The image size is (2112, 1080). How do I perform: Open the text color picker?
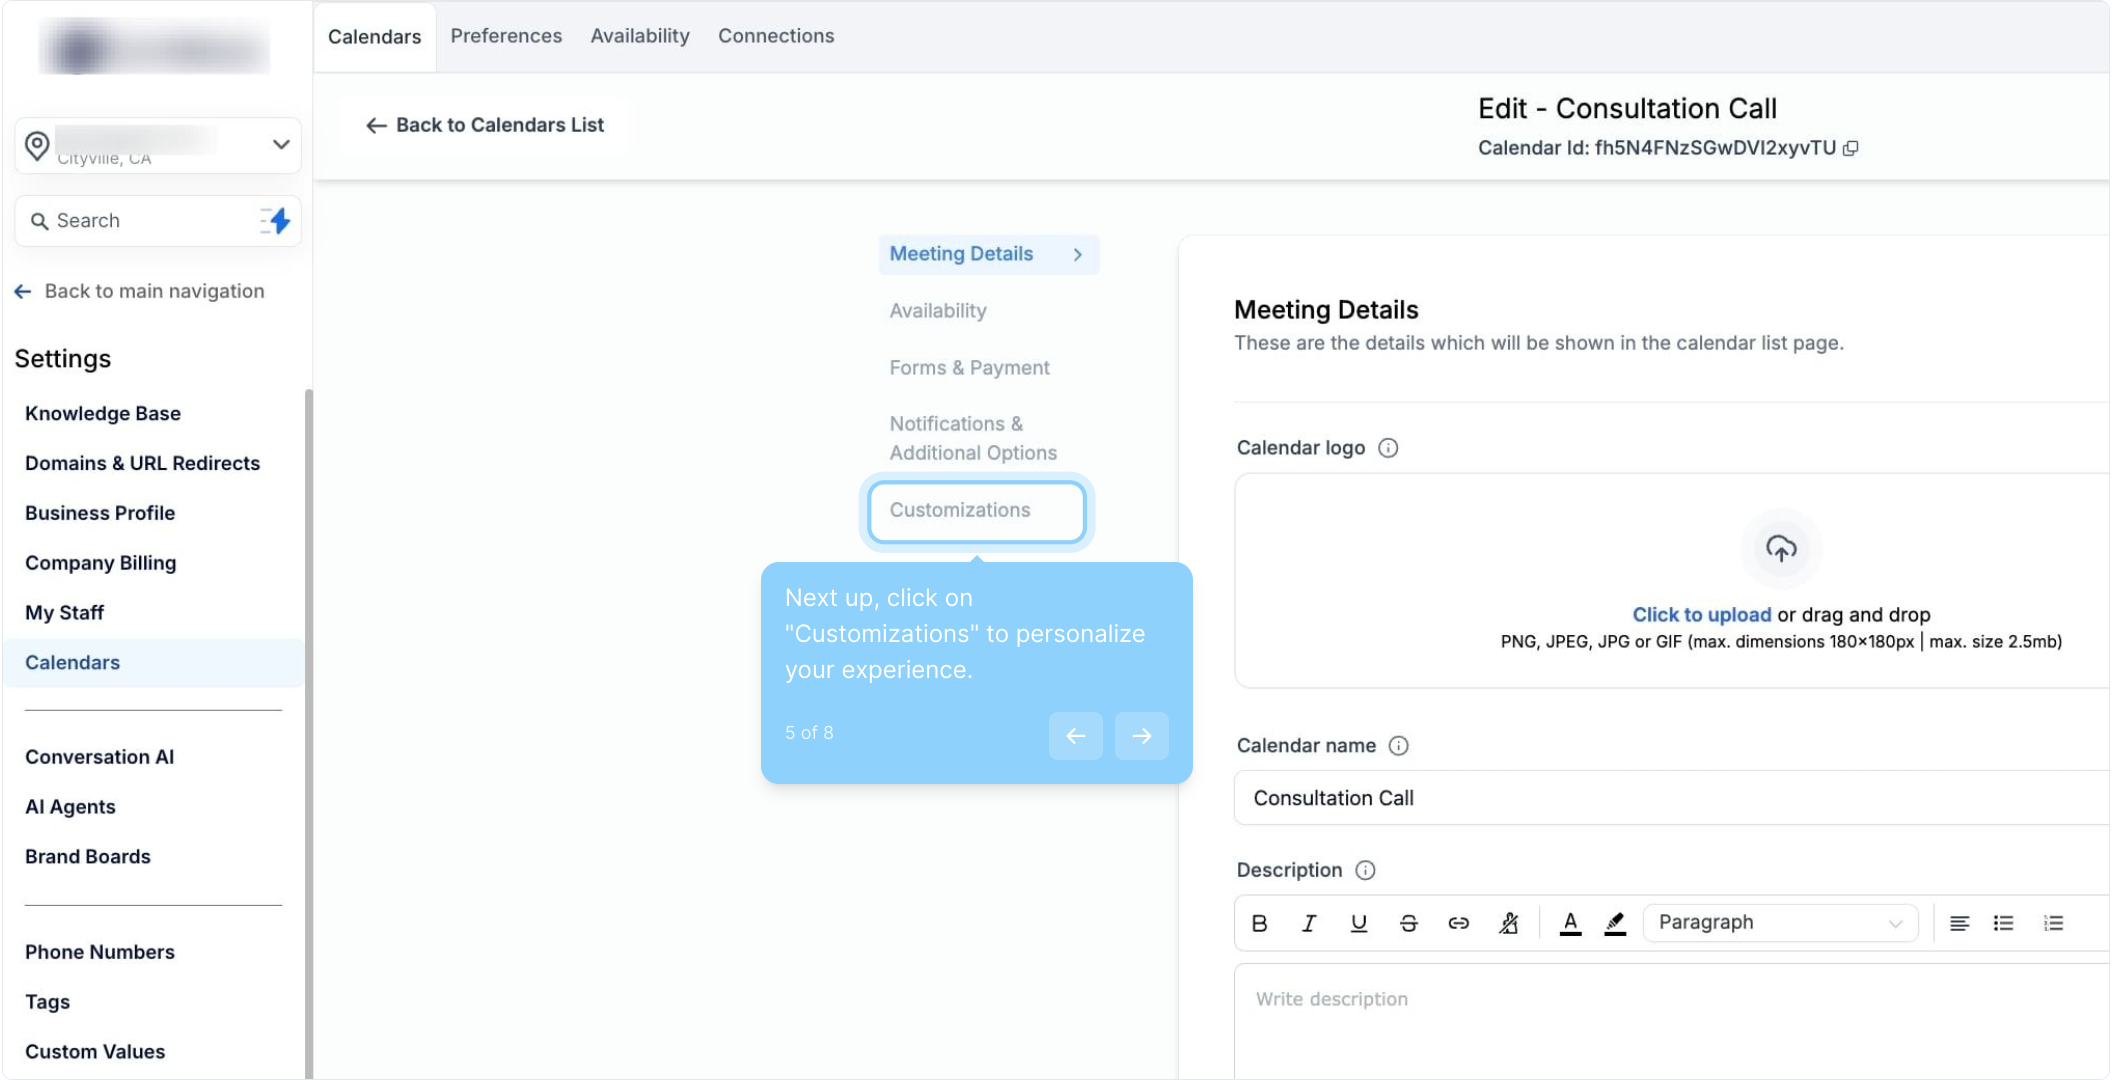(1570, 923)
